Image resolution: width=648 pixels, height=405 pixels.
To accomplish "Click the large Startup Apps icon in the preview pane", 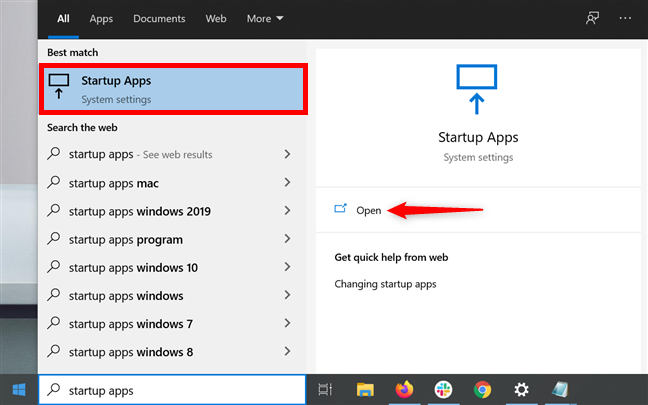I will pyautogui.click(x=476, y=89).
